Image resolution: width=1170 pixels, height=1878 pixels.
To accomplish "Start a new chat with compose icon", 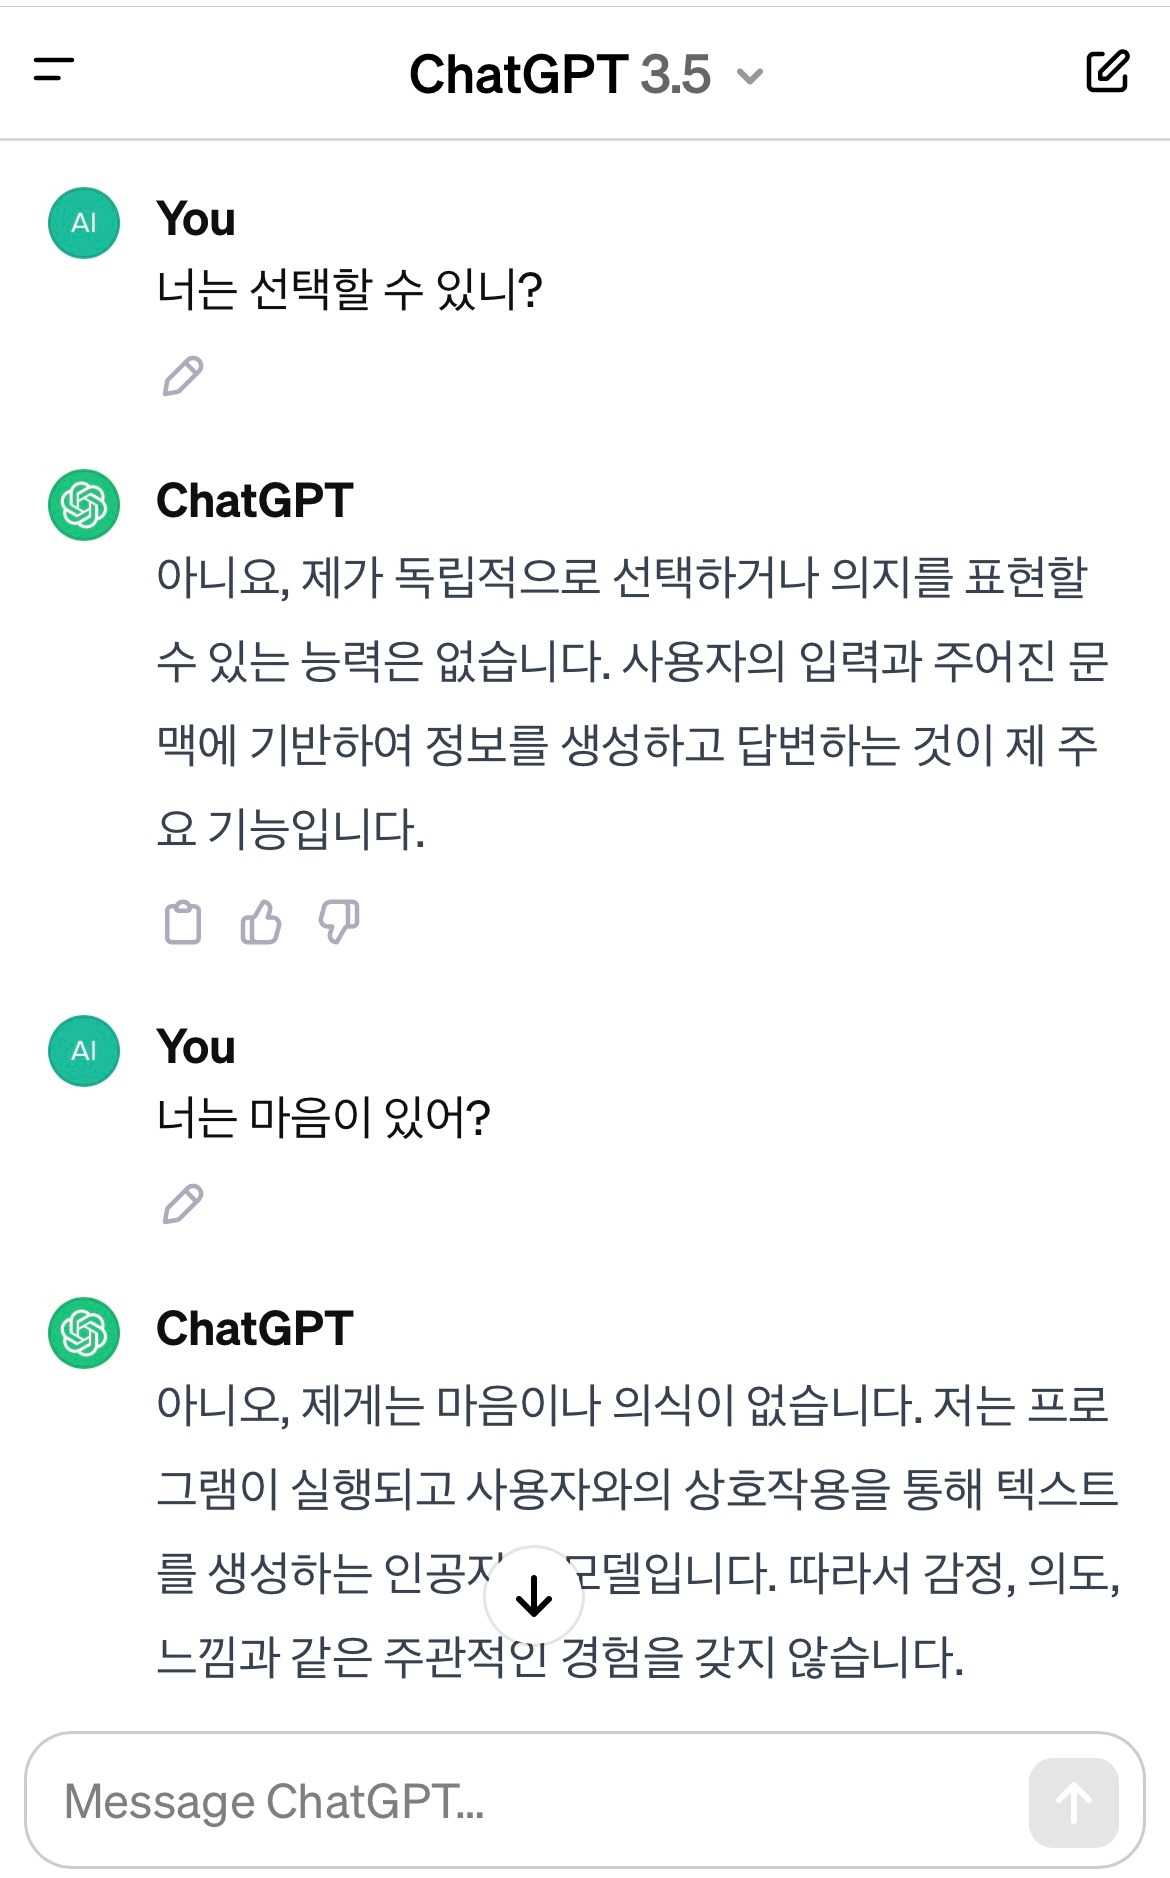I will pos(1107,71).
